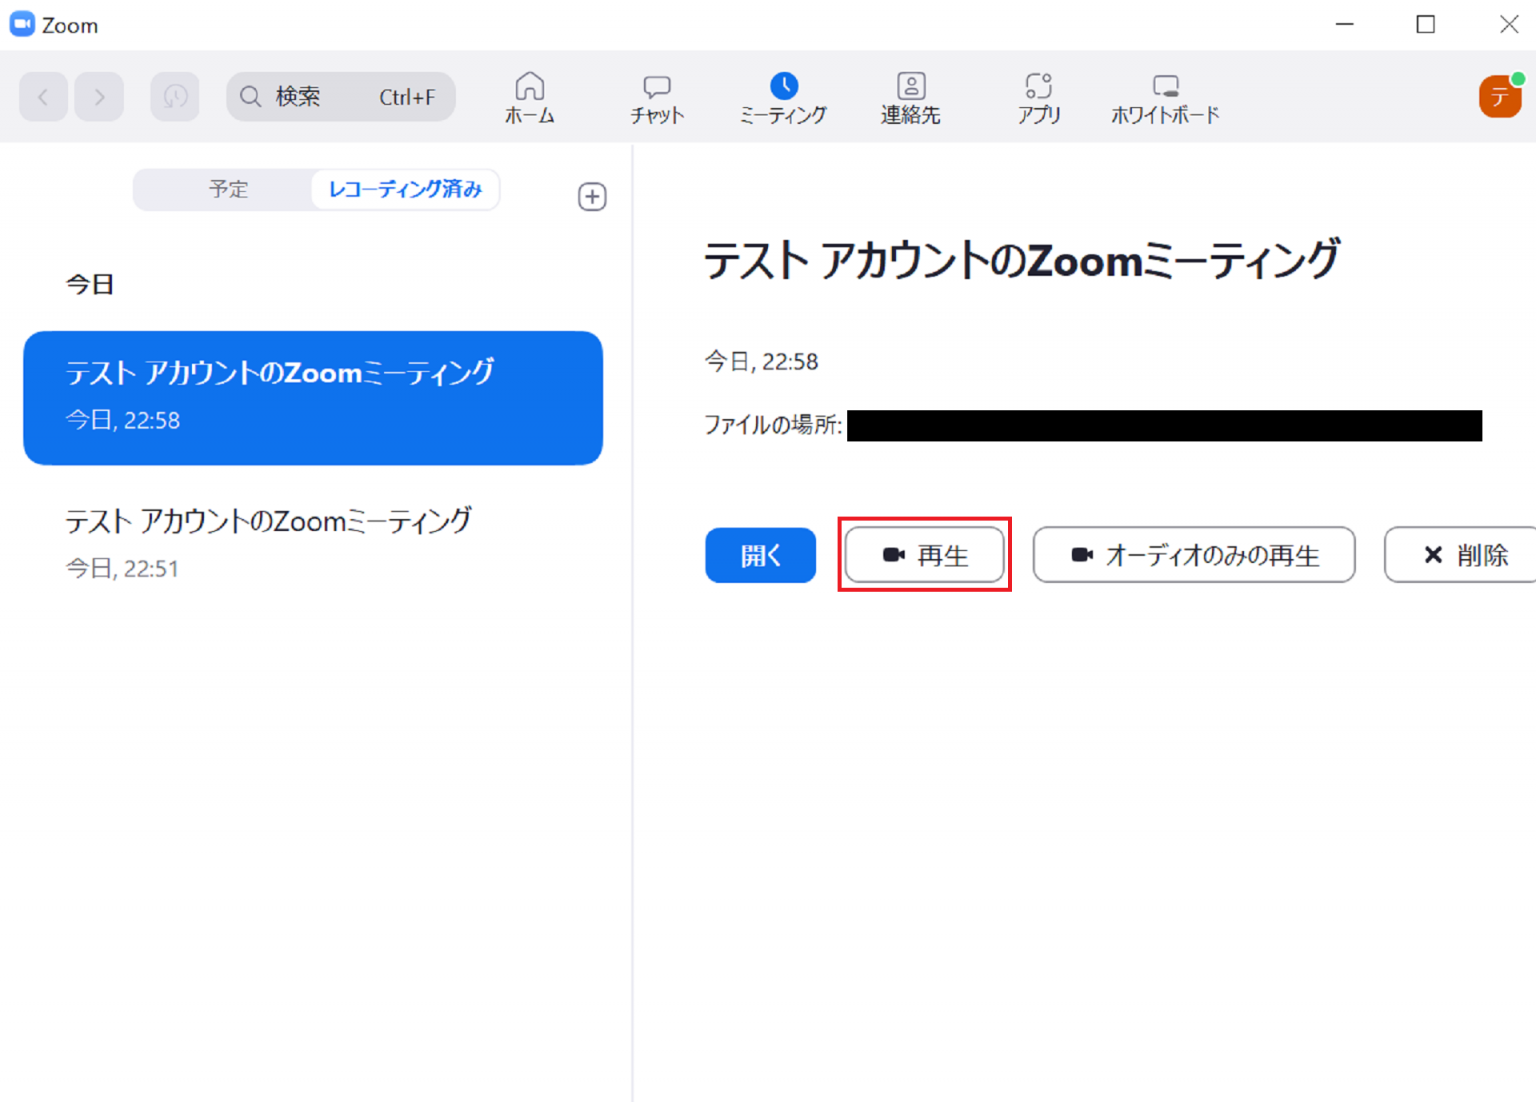Viewport: 1536px width, 1102px height.
Task: Open your profile avatar menu
Action: tap(1499, 96)
